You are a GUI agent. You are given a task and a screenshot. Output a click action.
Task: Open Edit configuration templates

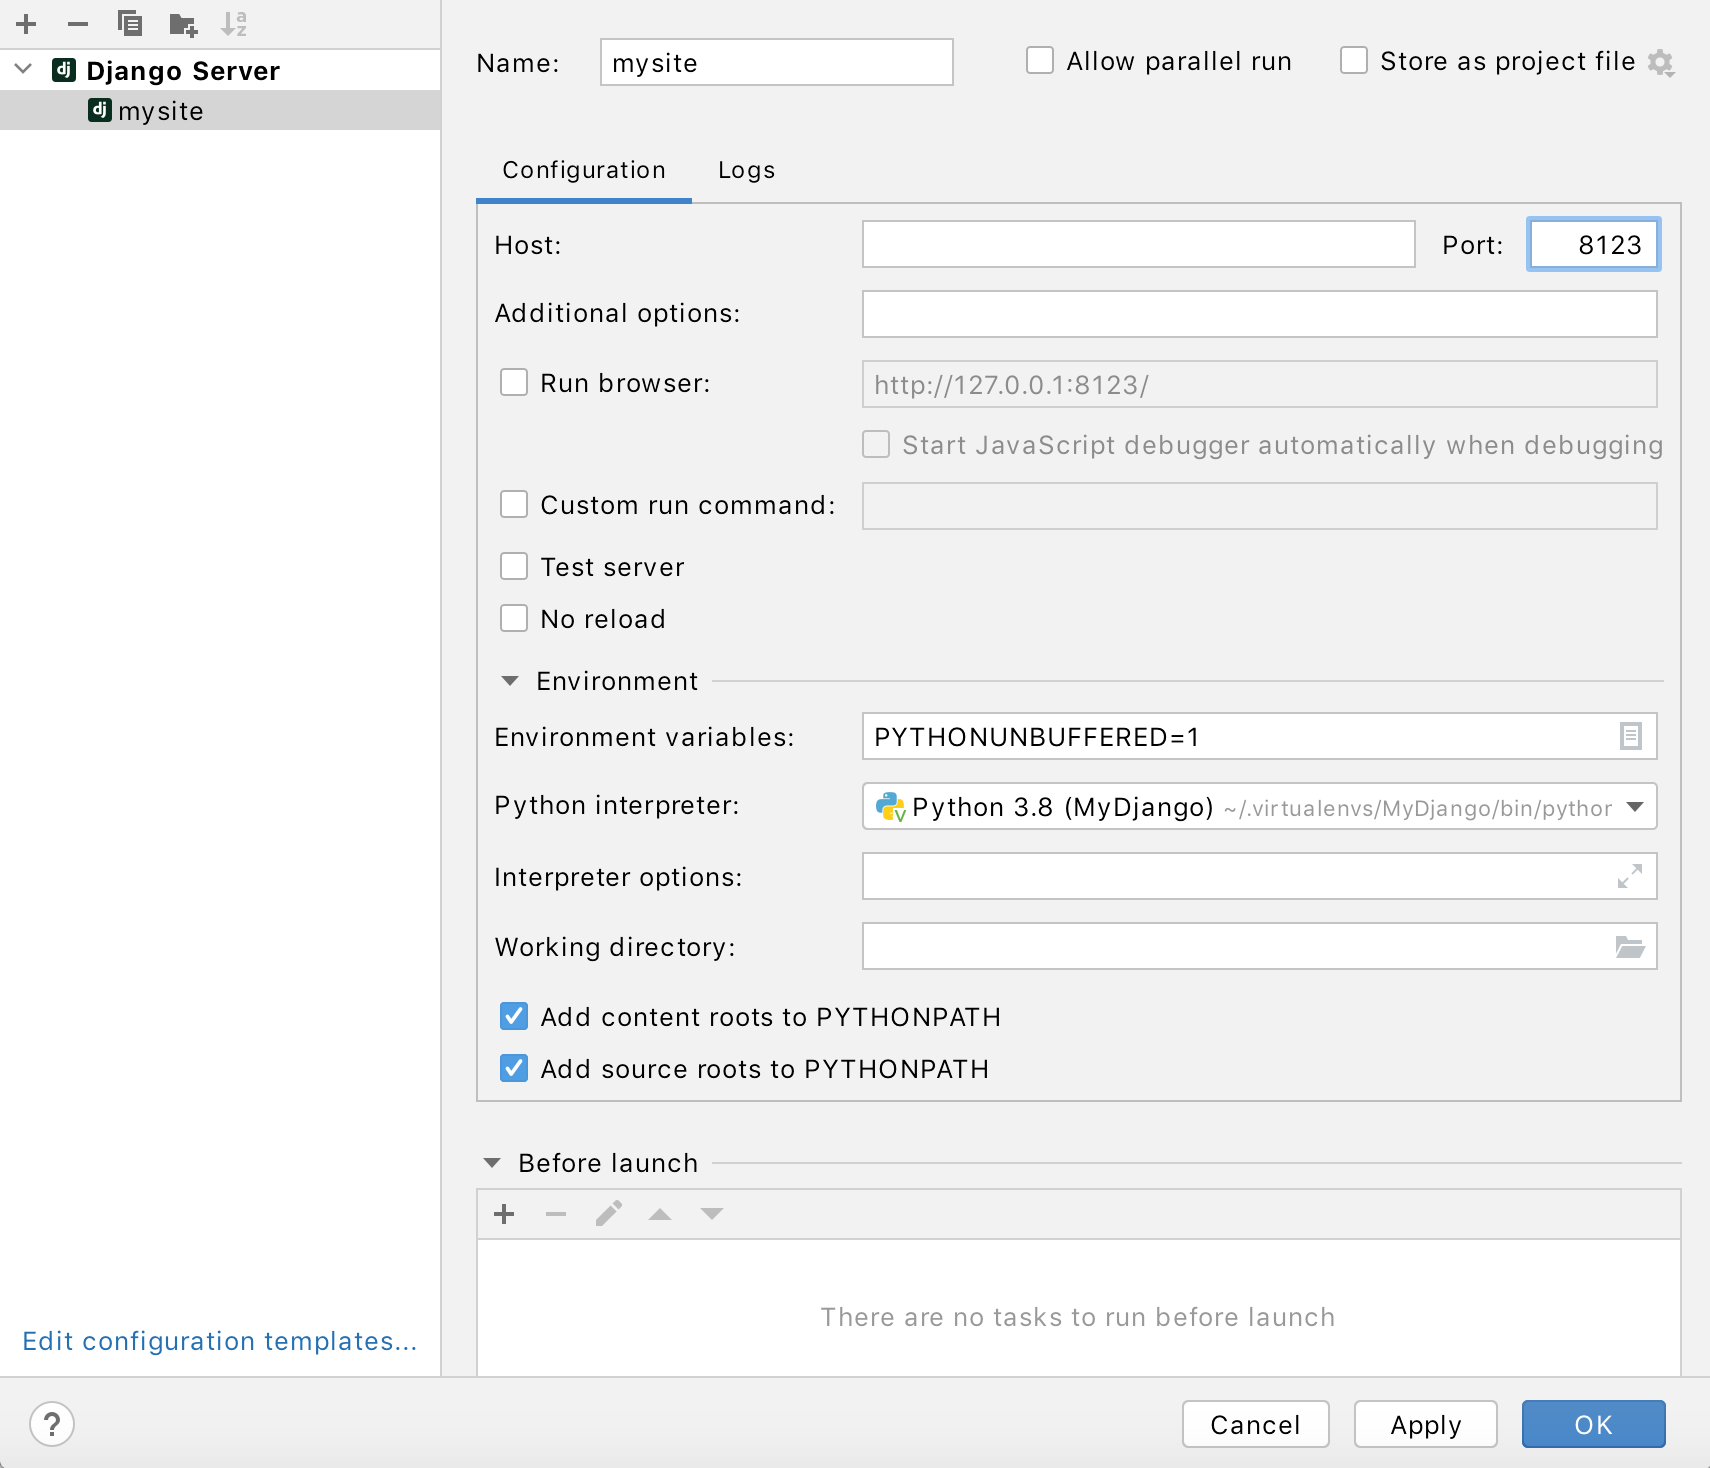click(220, 1341)
